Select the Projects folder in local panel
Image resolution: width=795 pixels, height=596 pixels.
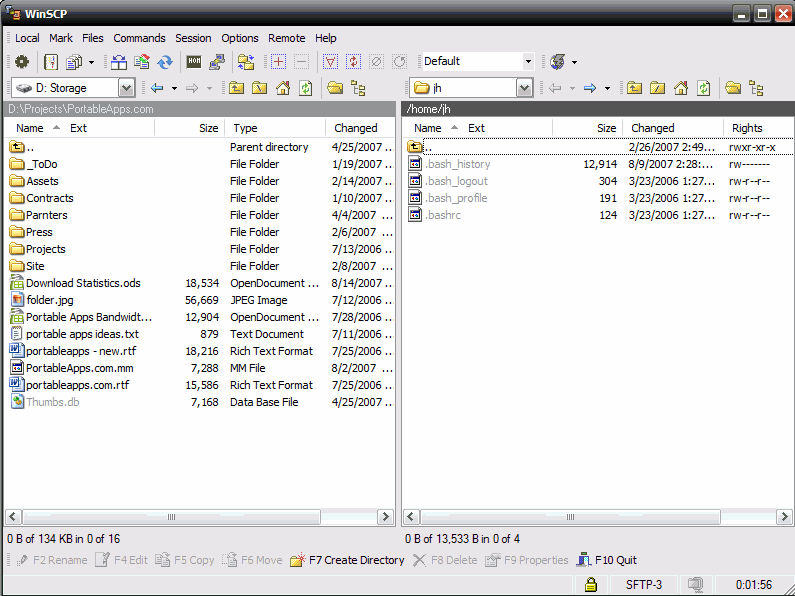coord(45,249)
